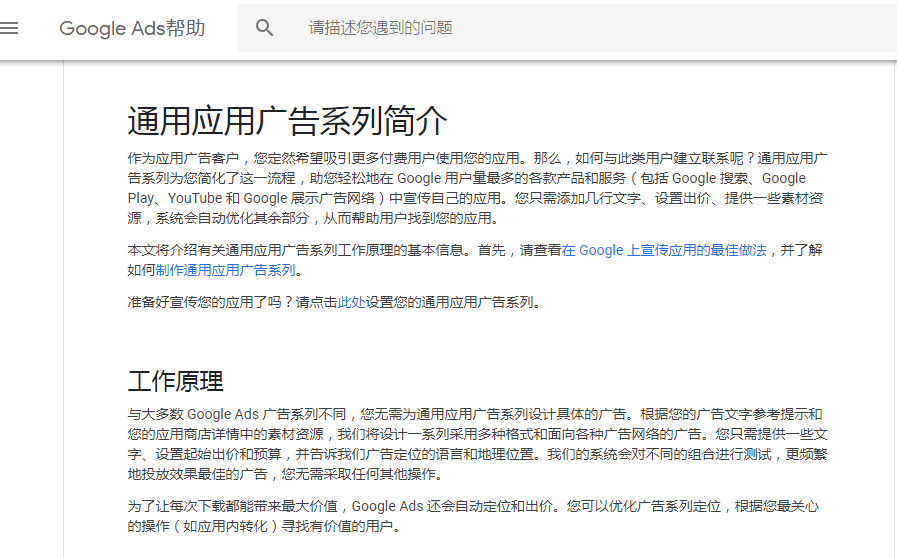The height and width of the screenshot is (558, 897).
Task: Click the 此处 link
Action: 351,302
